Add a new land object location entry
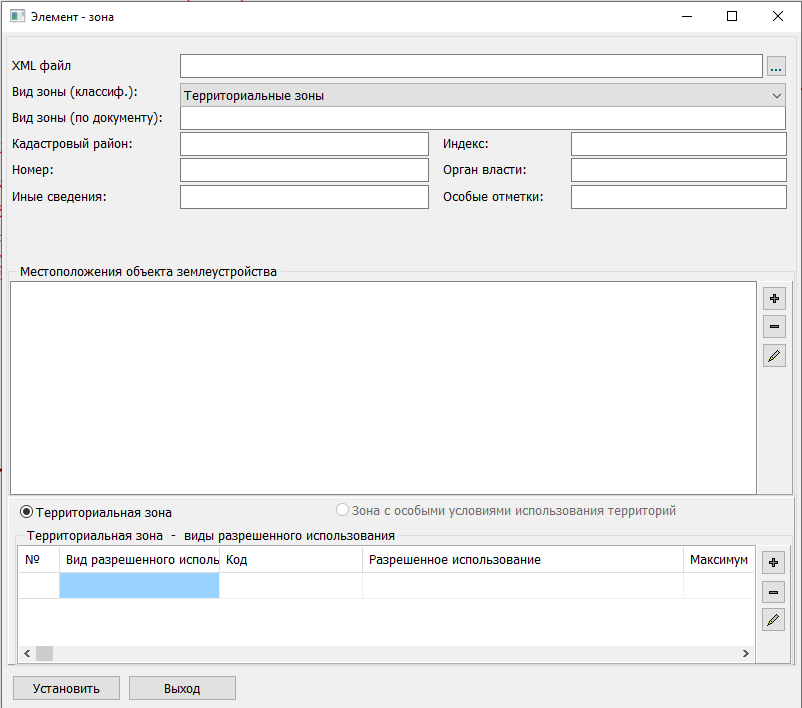The height and width of the screenshot is (708, 802). 774,298
